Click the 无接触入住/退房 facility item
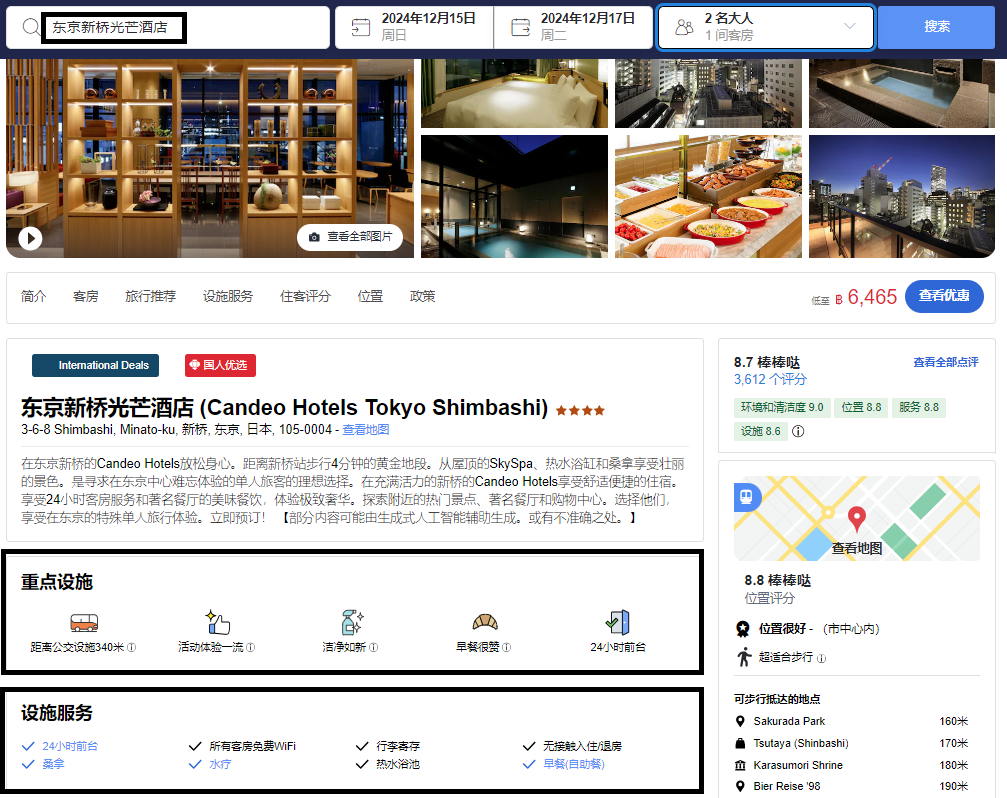Image resolution: width=1007 pixels, height=798 pixels. (582, 746)
